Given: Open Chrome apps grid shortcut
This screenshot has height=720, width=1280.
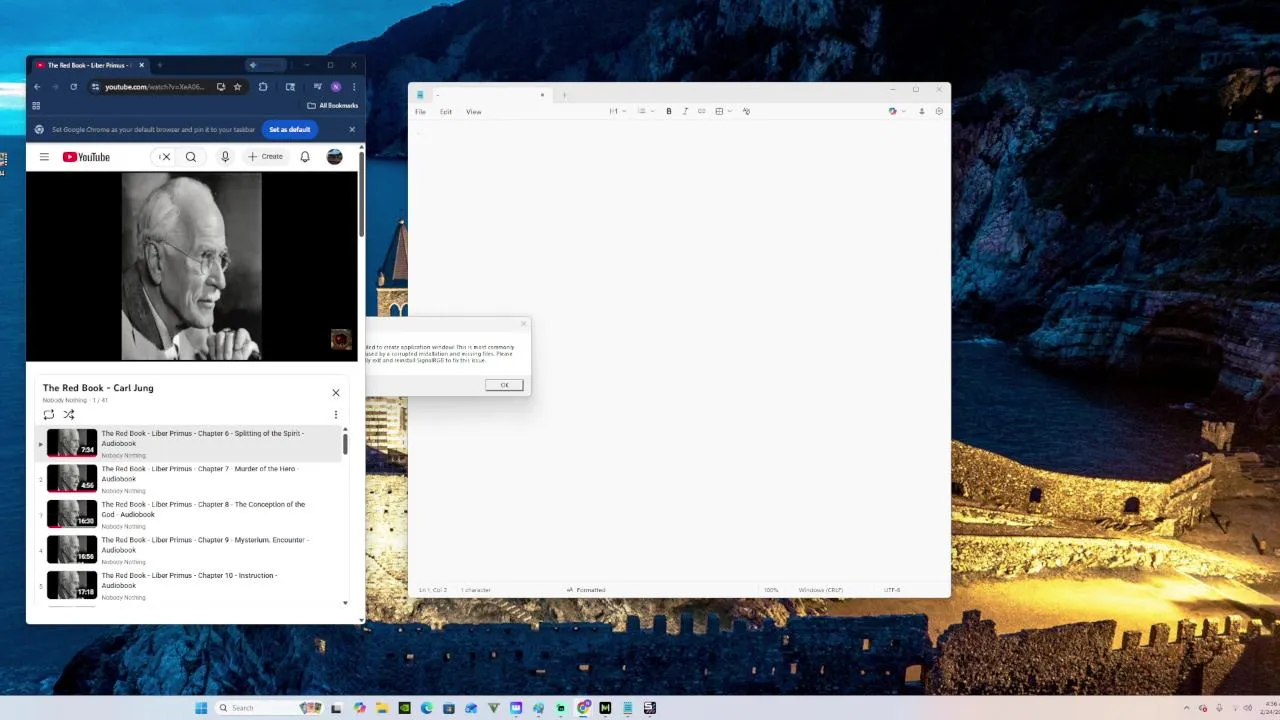Looking at the screenshot, I should [36, 105].
